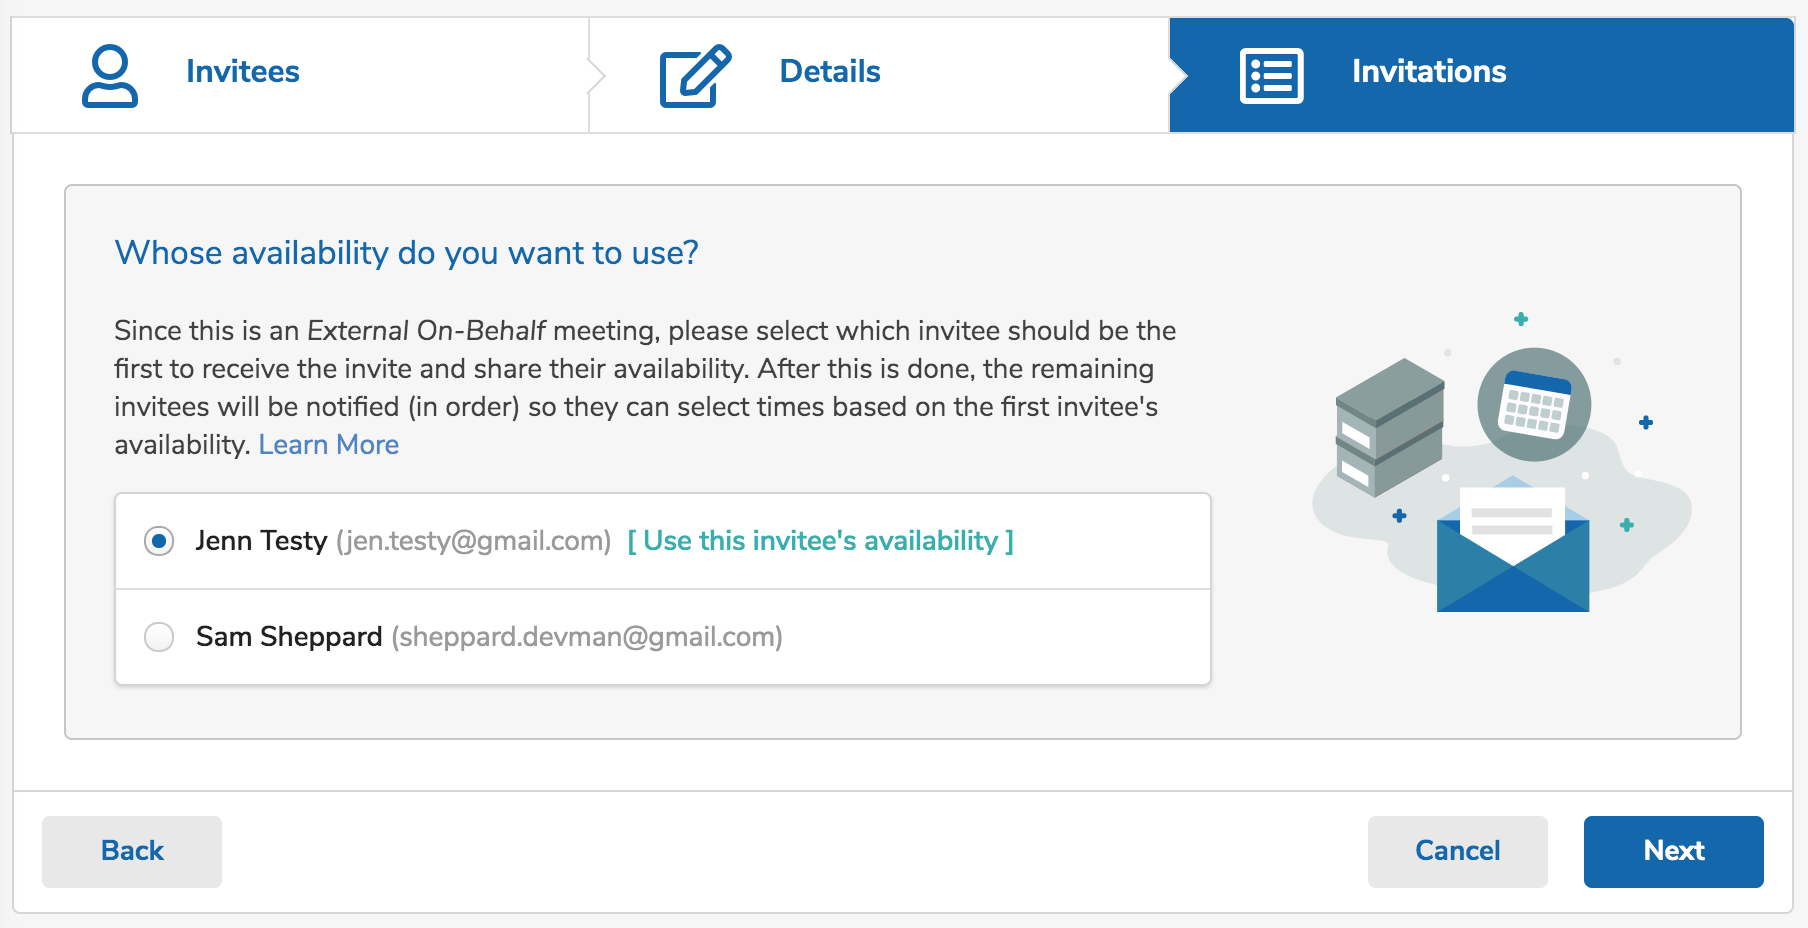1808x928 pixels.
Task: Click the calendar circle illustration
Action: [x=1534, y=404]
